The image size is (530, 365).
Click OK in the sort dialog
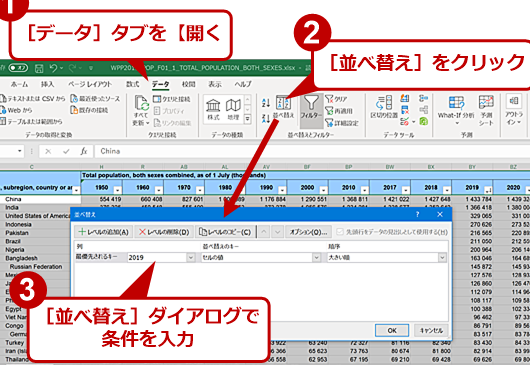coord(392,330)
